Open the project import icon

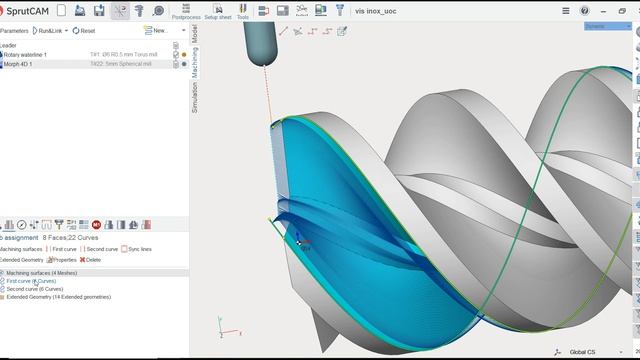click(80, 11)
